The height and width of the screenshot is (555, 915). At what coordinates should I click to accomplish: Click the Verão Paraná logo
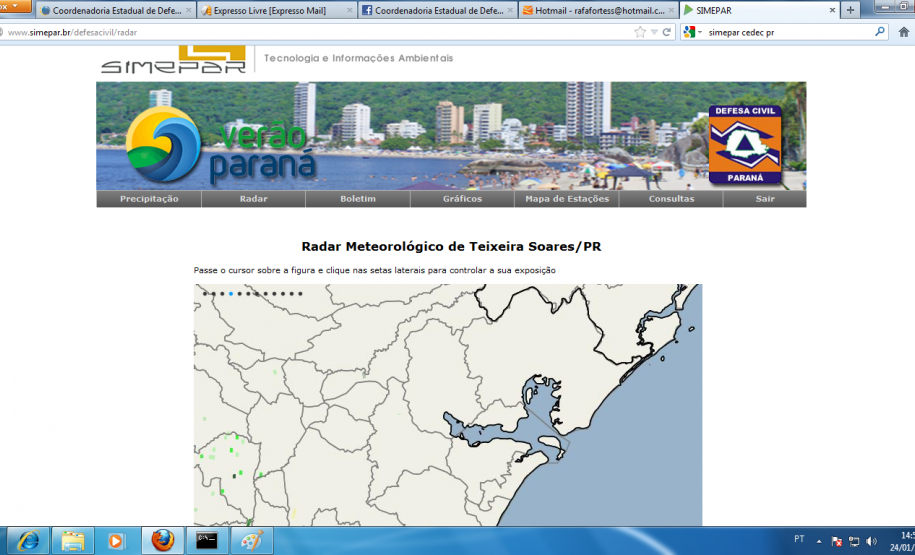point(222,147)
